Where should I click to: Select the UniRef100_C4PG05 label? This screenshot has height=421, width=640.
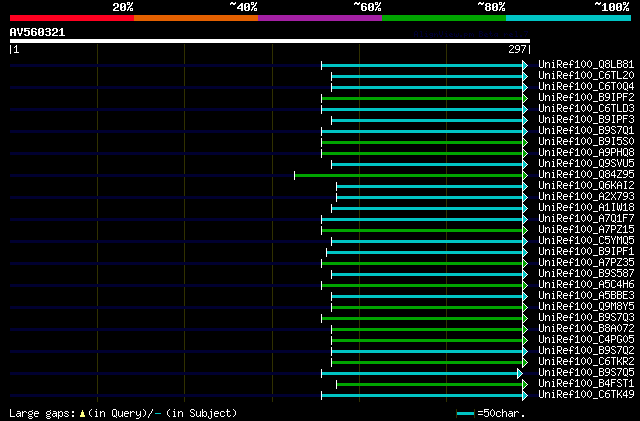tap(586, 340)
